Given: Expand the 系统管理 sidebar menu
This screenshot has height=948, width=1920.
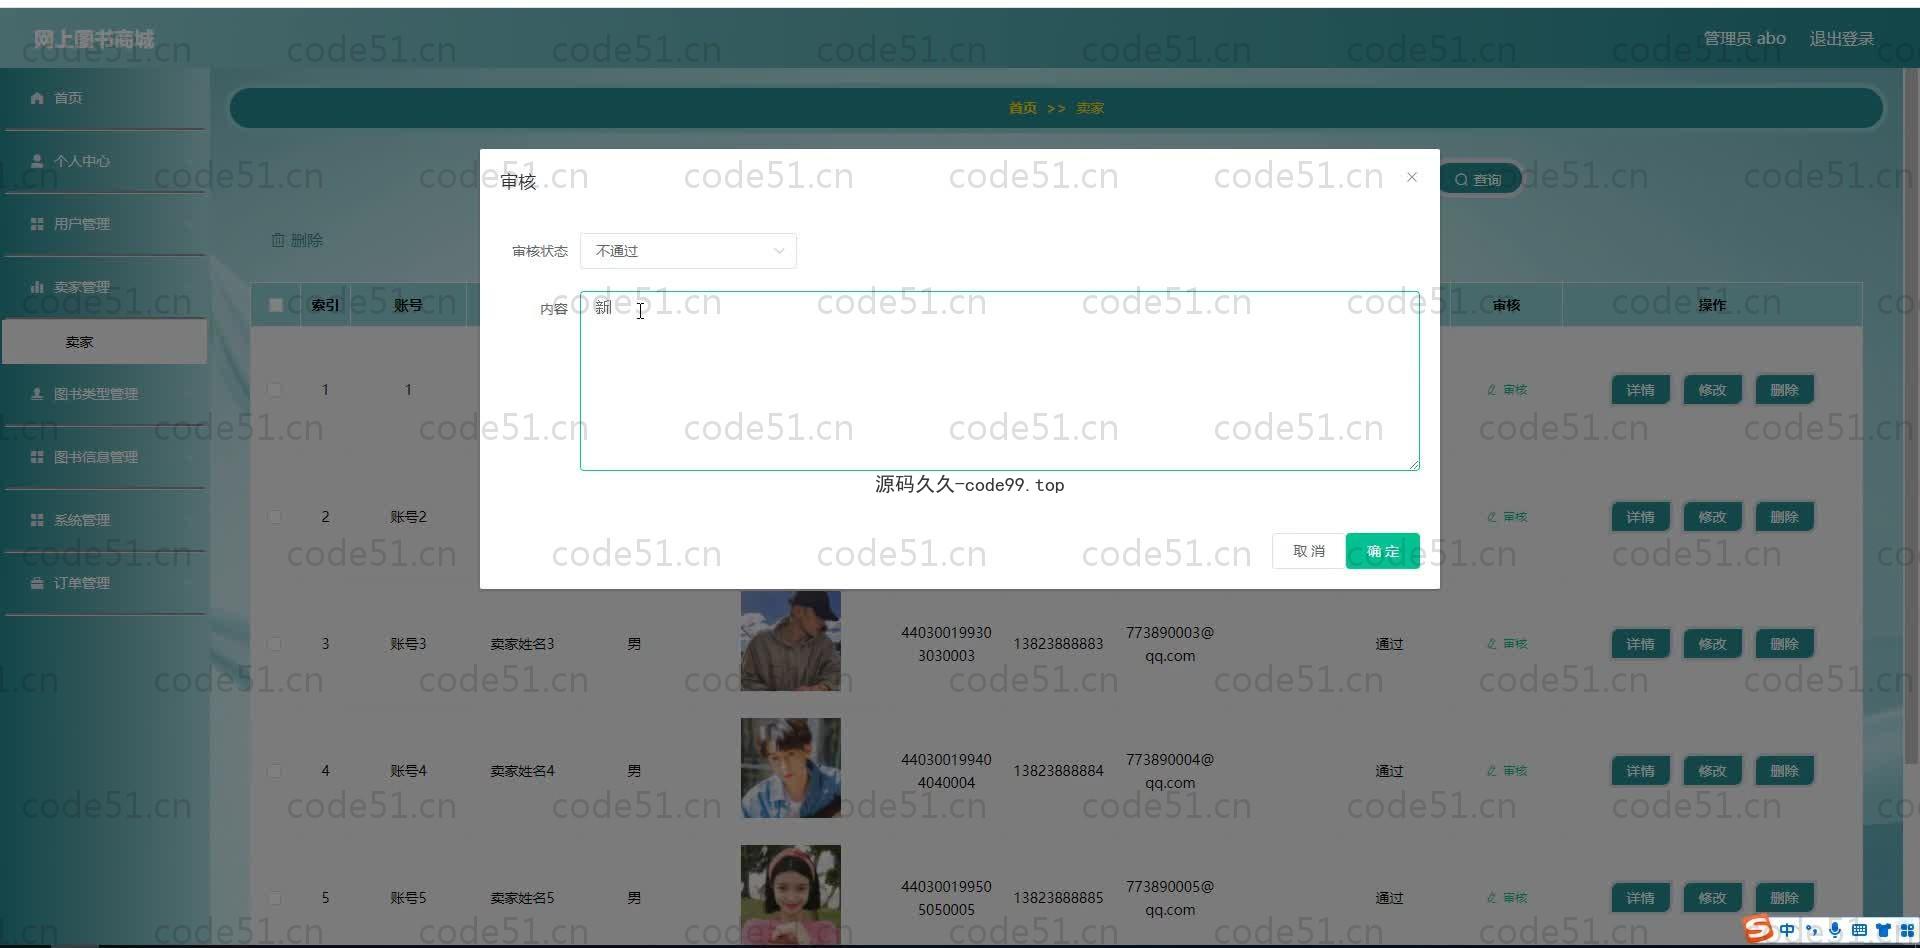Looking at the screenshot, I should click(82, 520).
